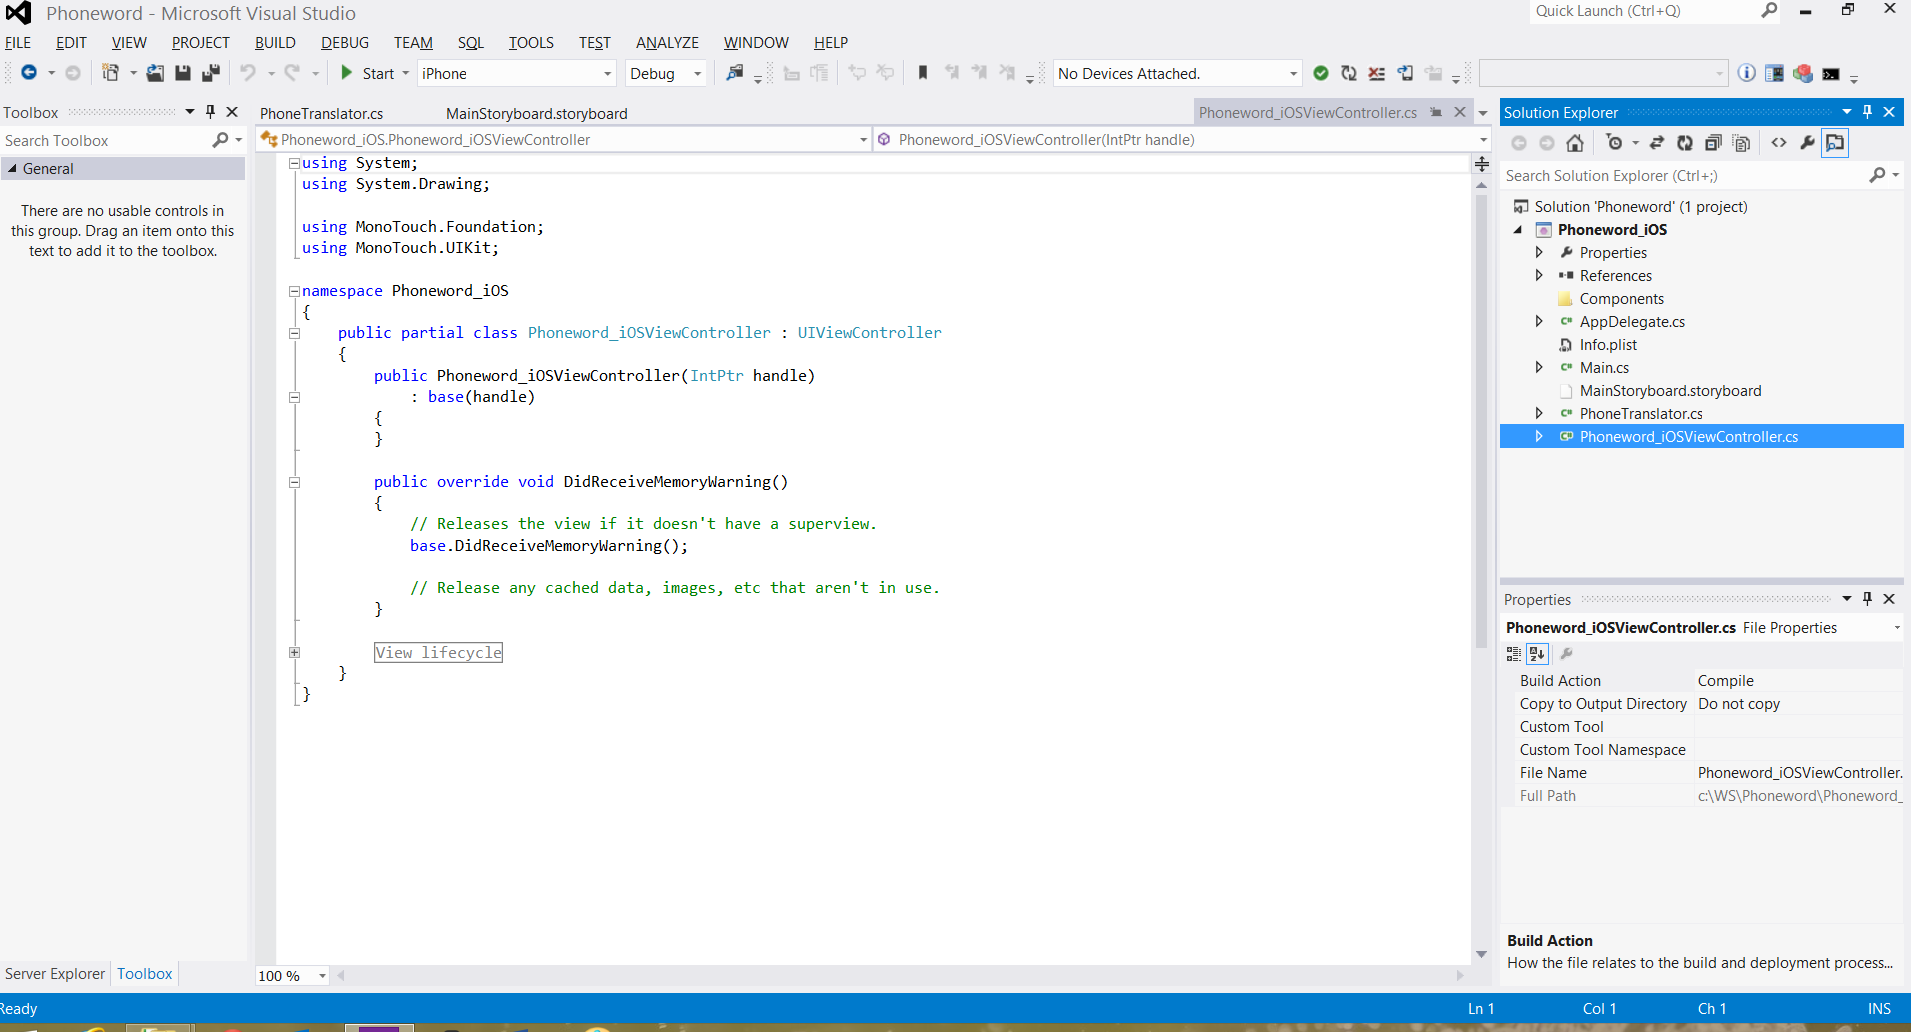1911x1032 pixels.
Task: Open the No Devices Attached dropdown
Action: 1293,74
